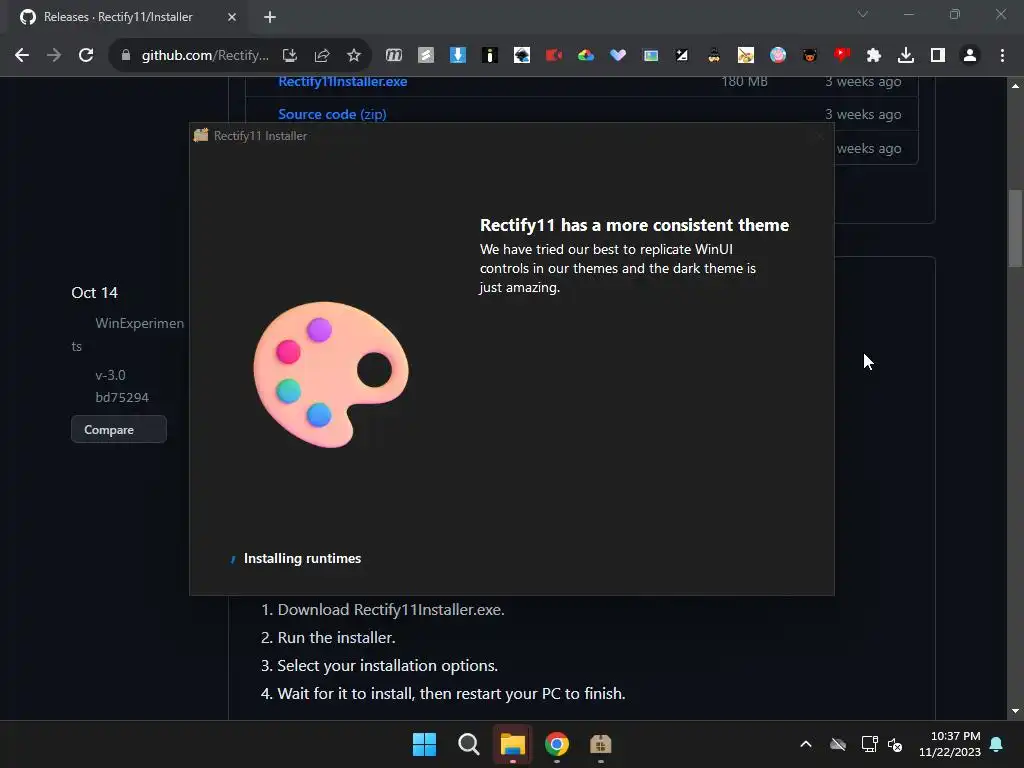Click the forward navigation arrow
Viewport: 1024px width, 768px height.
tap(54, 56)
